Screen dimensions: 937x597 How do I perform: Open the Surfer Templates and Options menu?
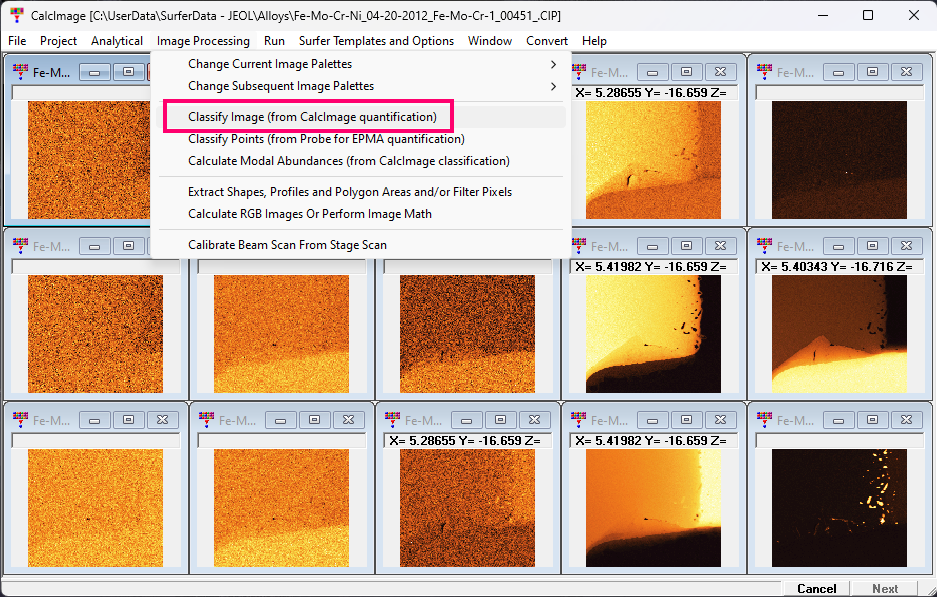[376, 41]
